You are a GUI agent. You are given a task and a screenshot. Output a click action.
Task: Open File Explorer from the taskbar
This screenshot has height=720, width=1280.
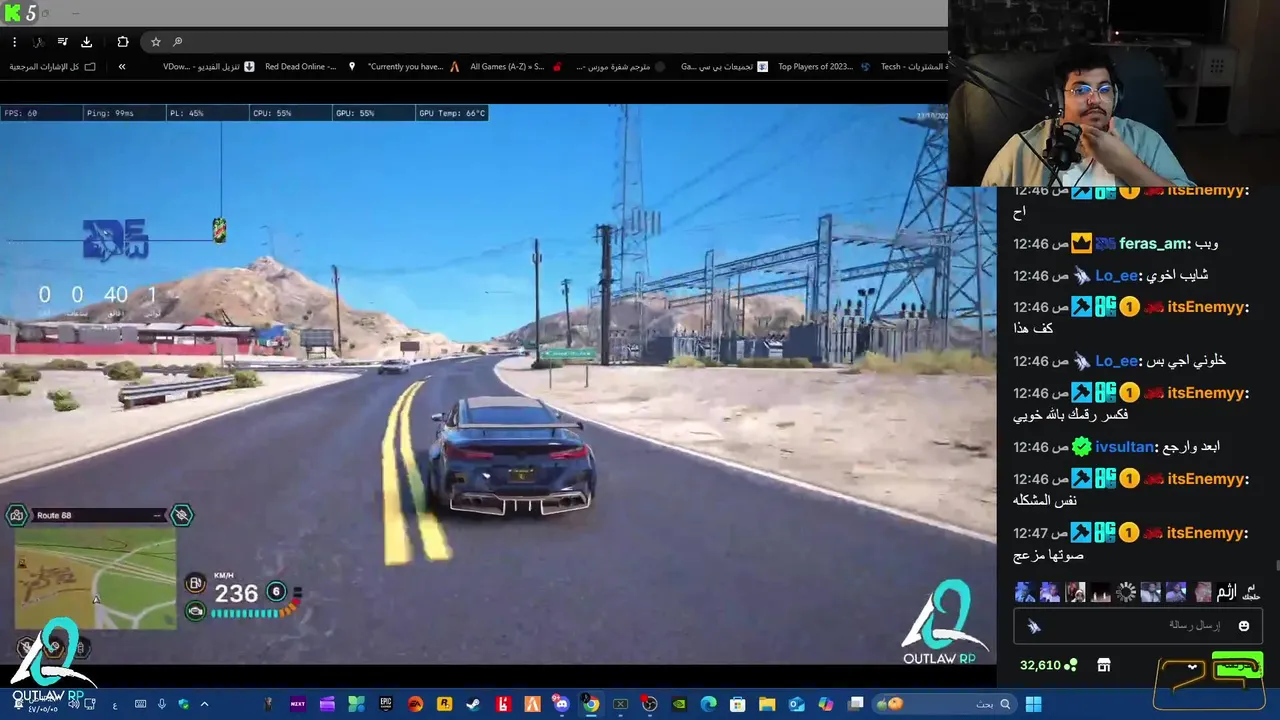click(768, 704)
